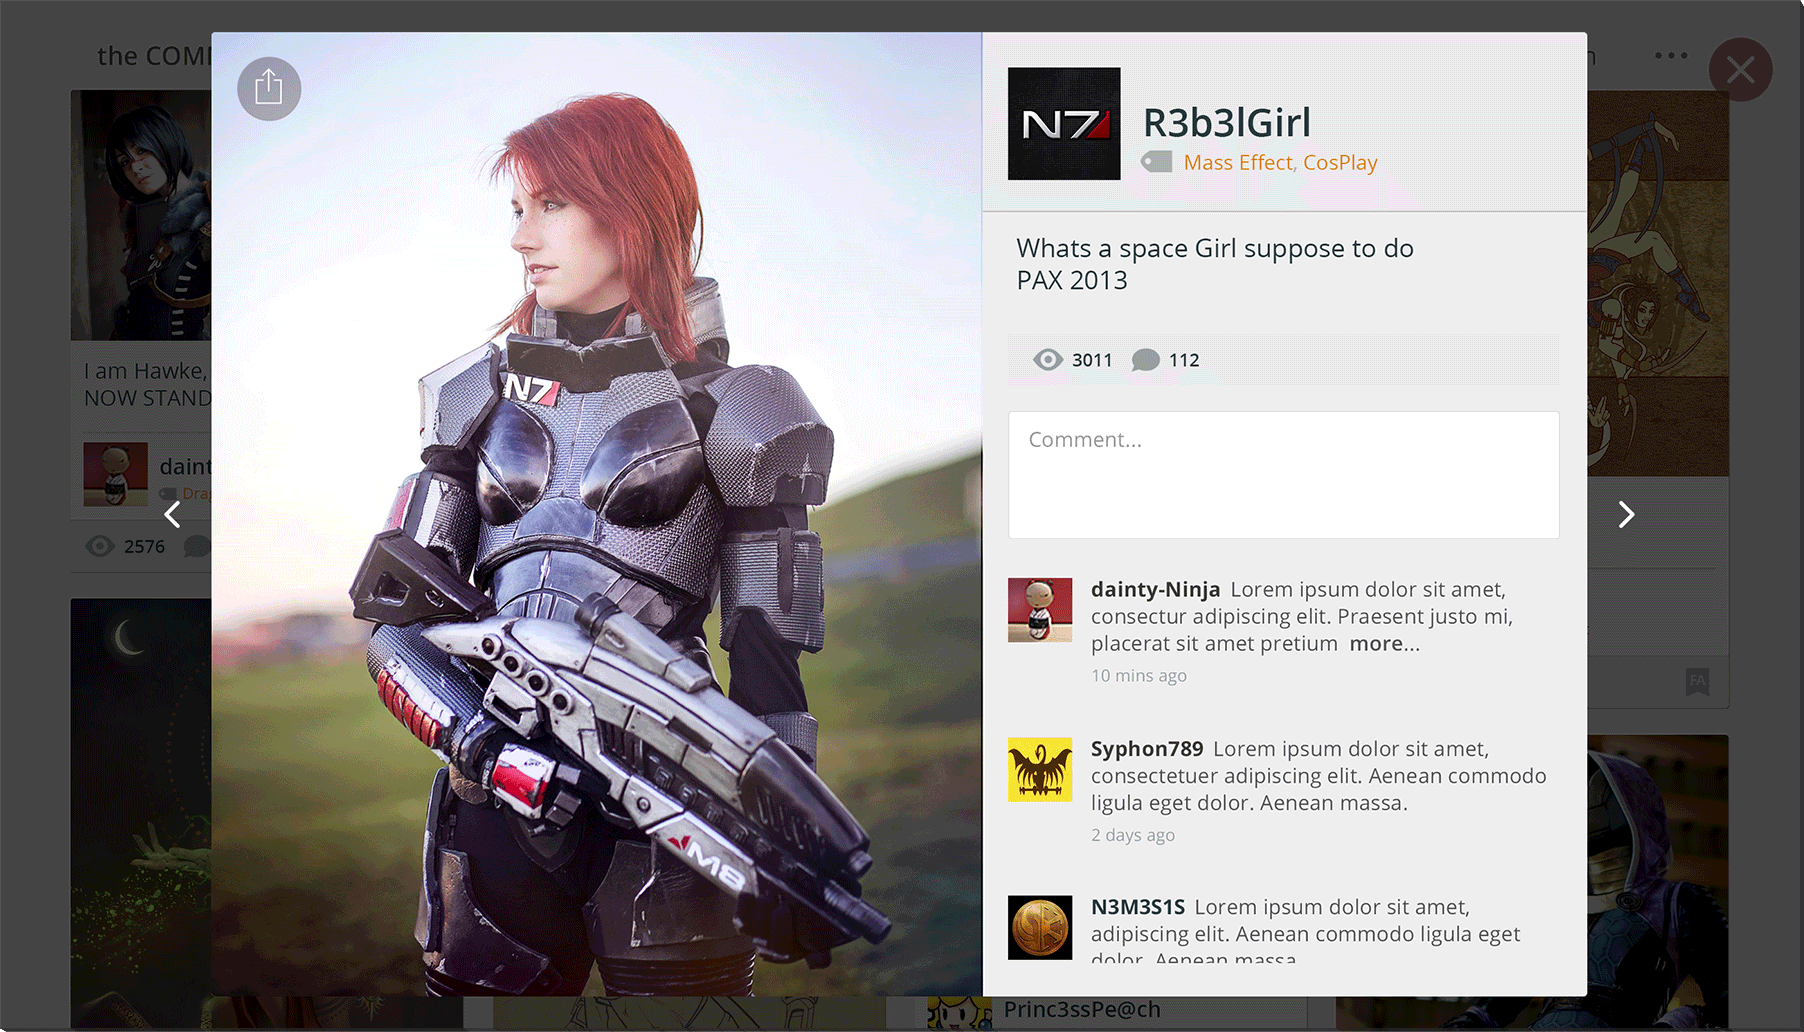
Task: Click the 10 mins ago timestamp
Action: [1139, 676]
